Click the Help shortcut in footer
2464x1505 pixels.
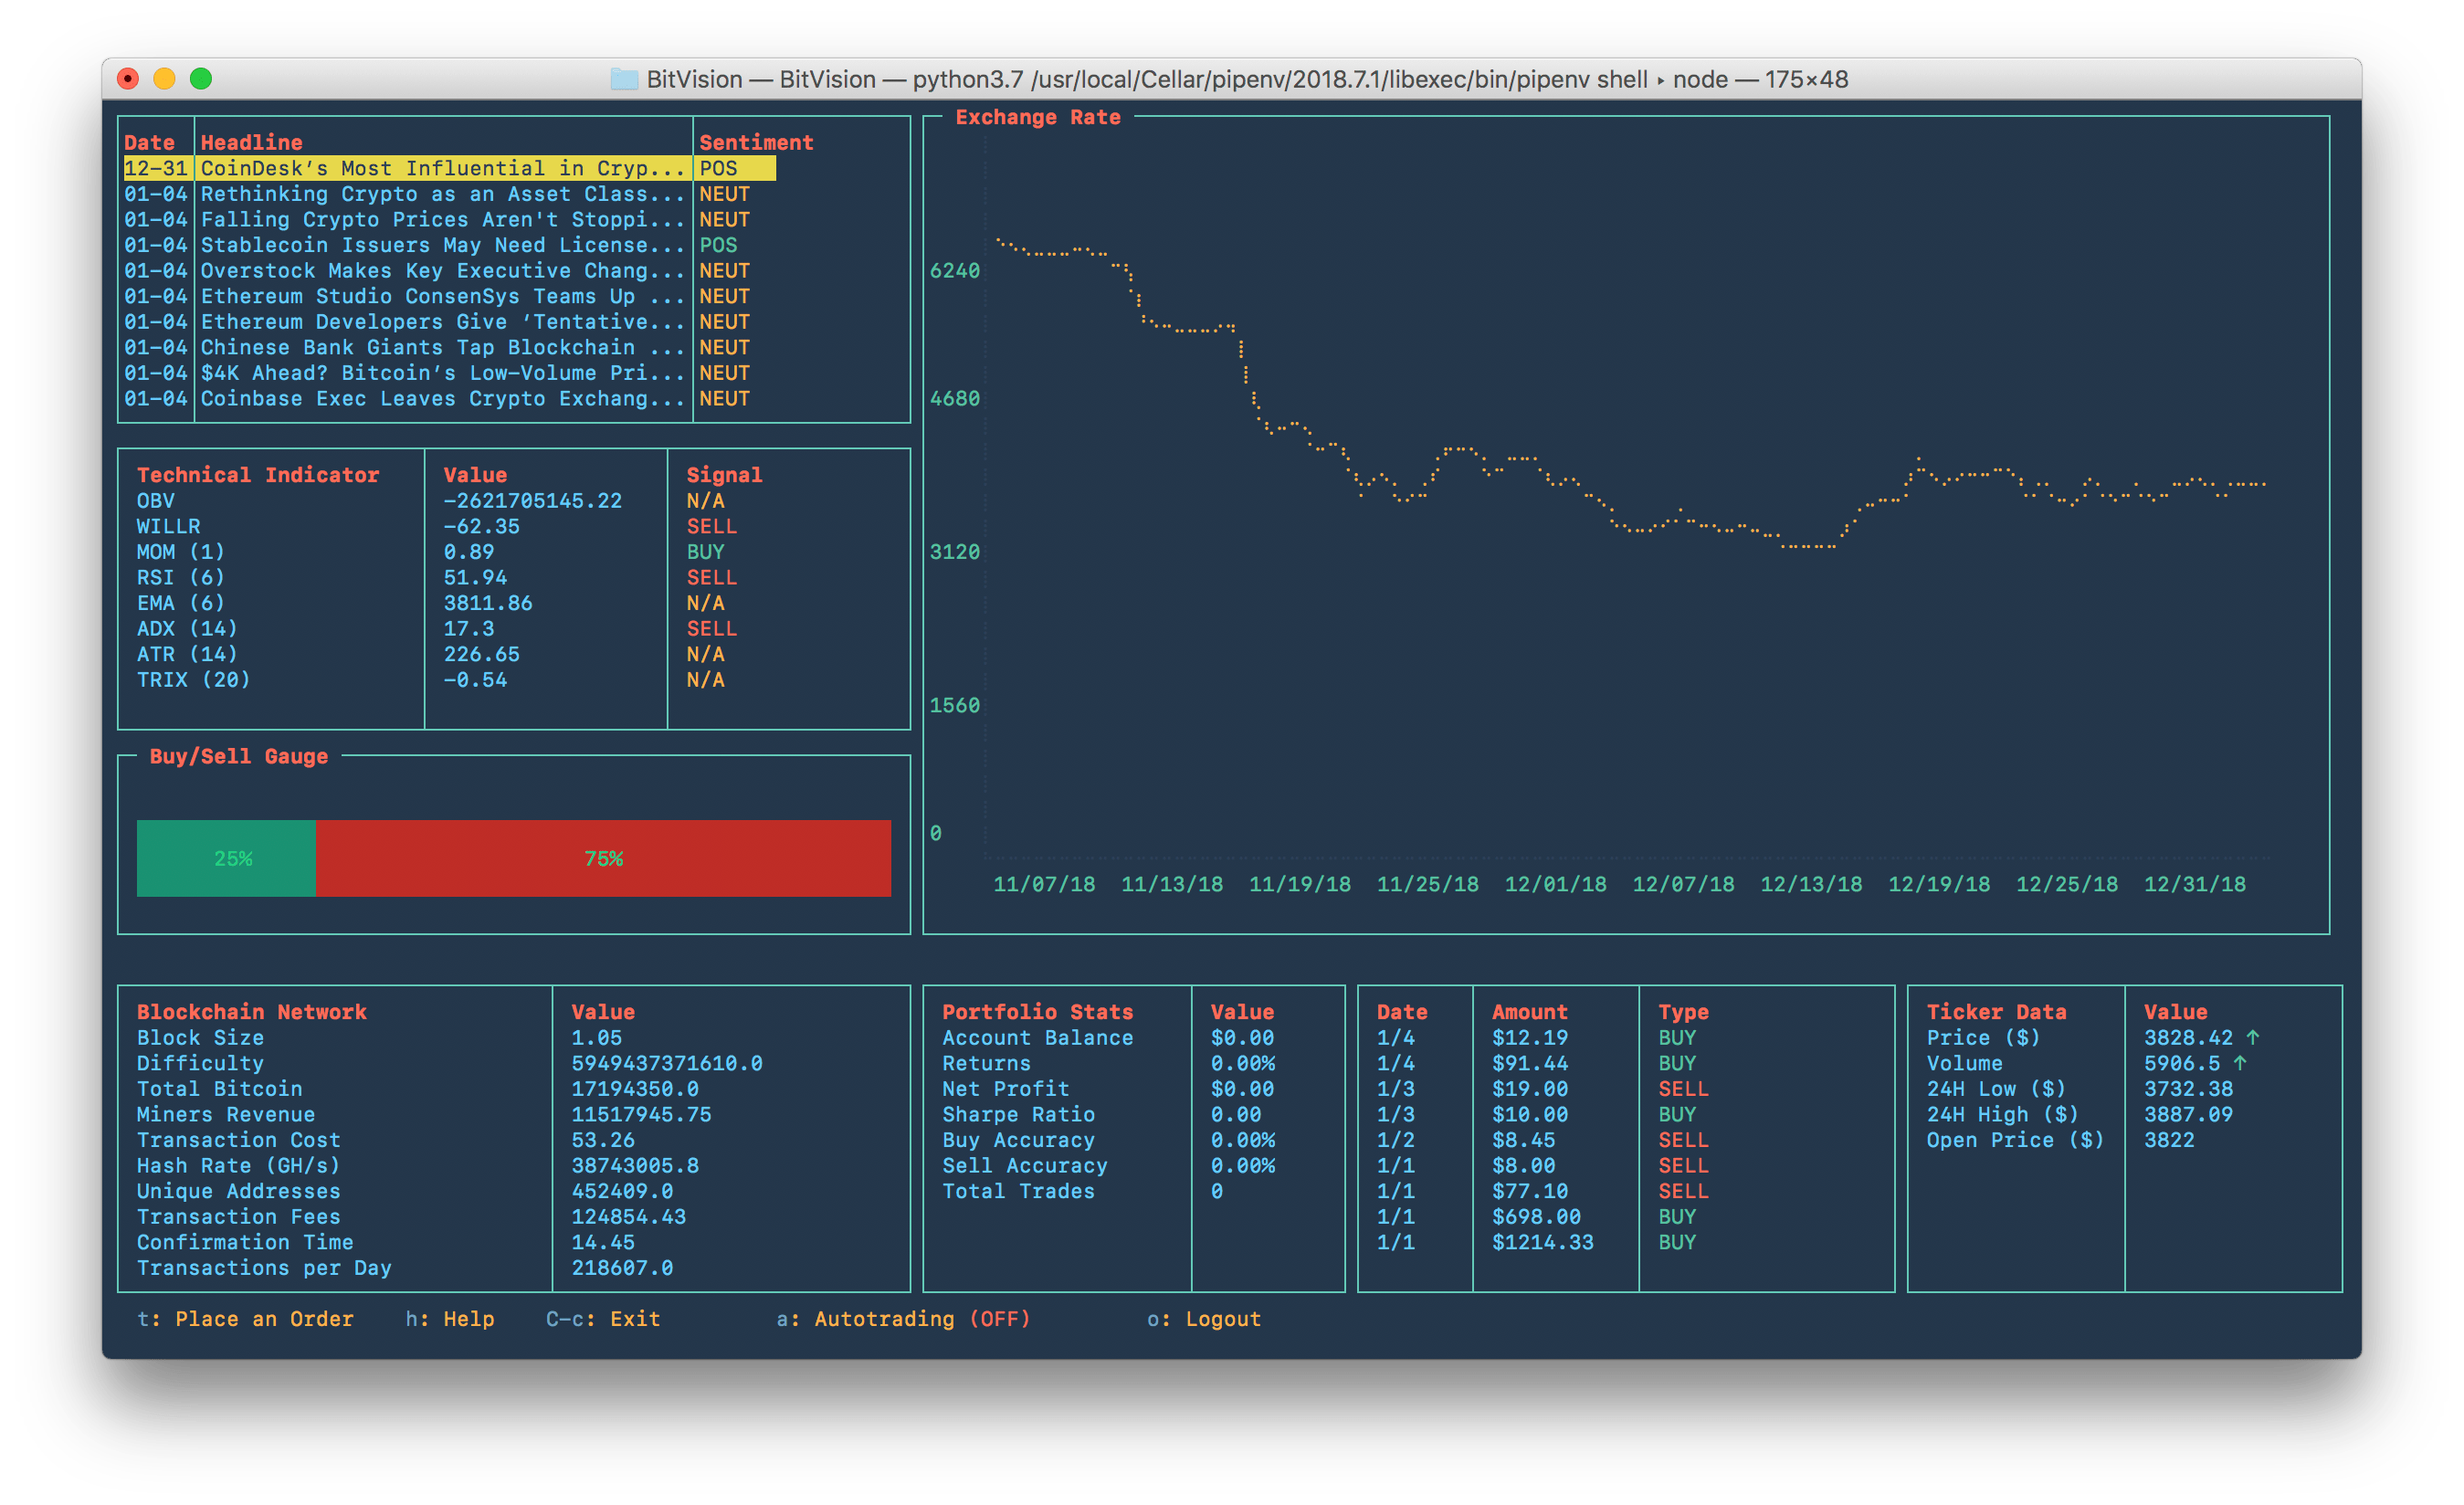tap(468, 1319)
